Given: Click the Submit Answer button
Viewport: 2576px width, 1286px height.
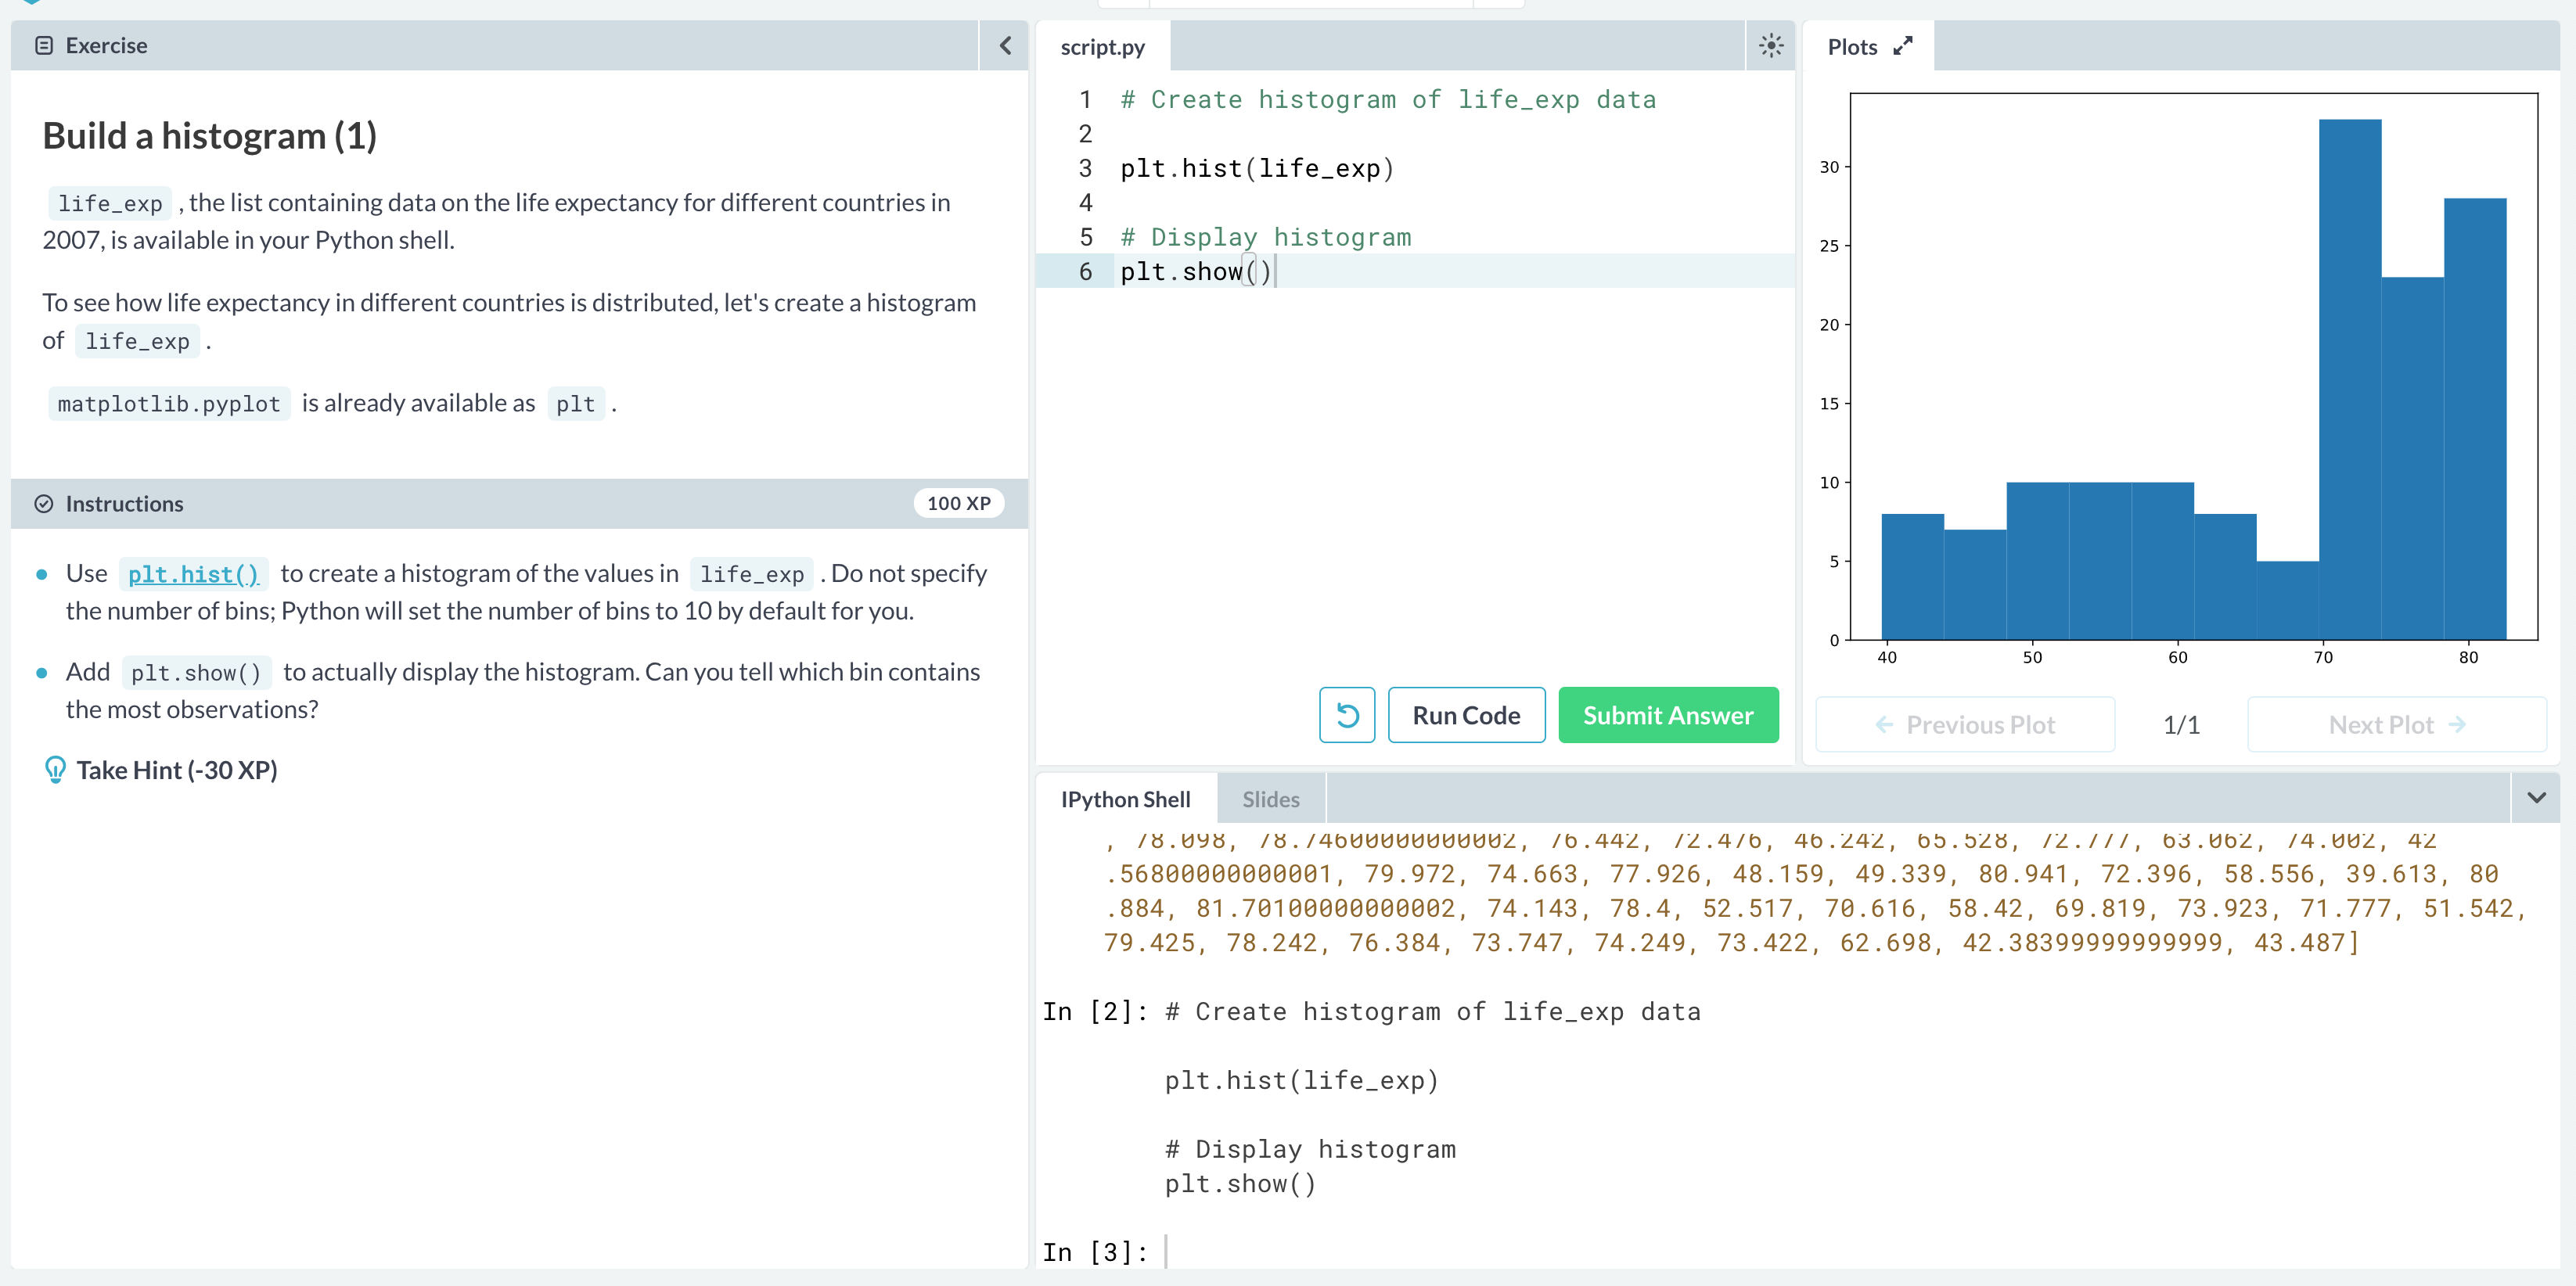Looking at the screenshot, I should coord(1667,715).
